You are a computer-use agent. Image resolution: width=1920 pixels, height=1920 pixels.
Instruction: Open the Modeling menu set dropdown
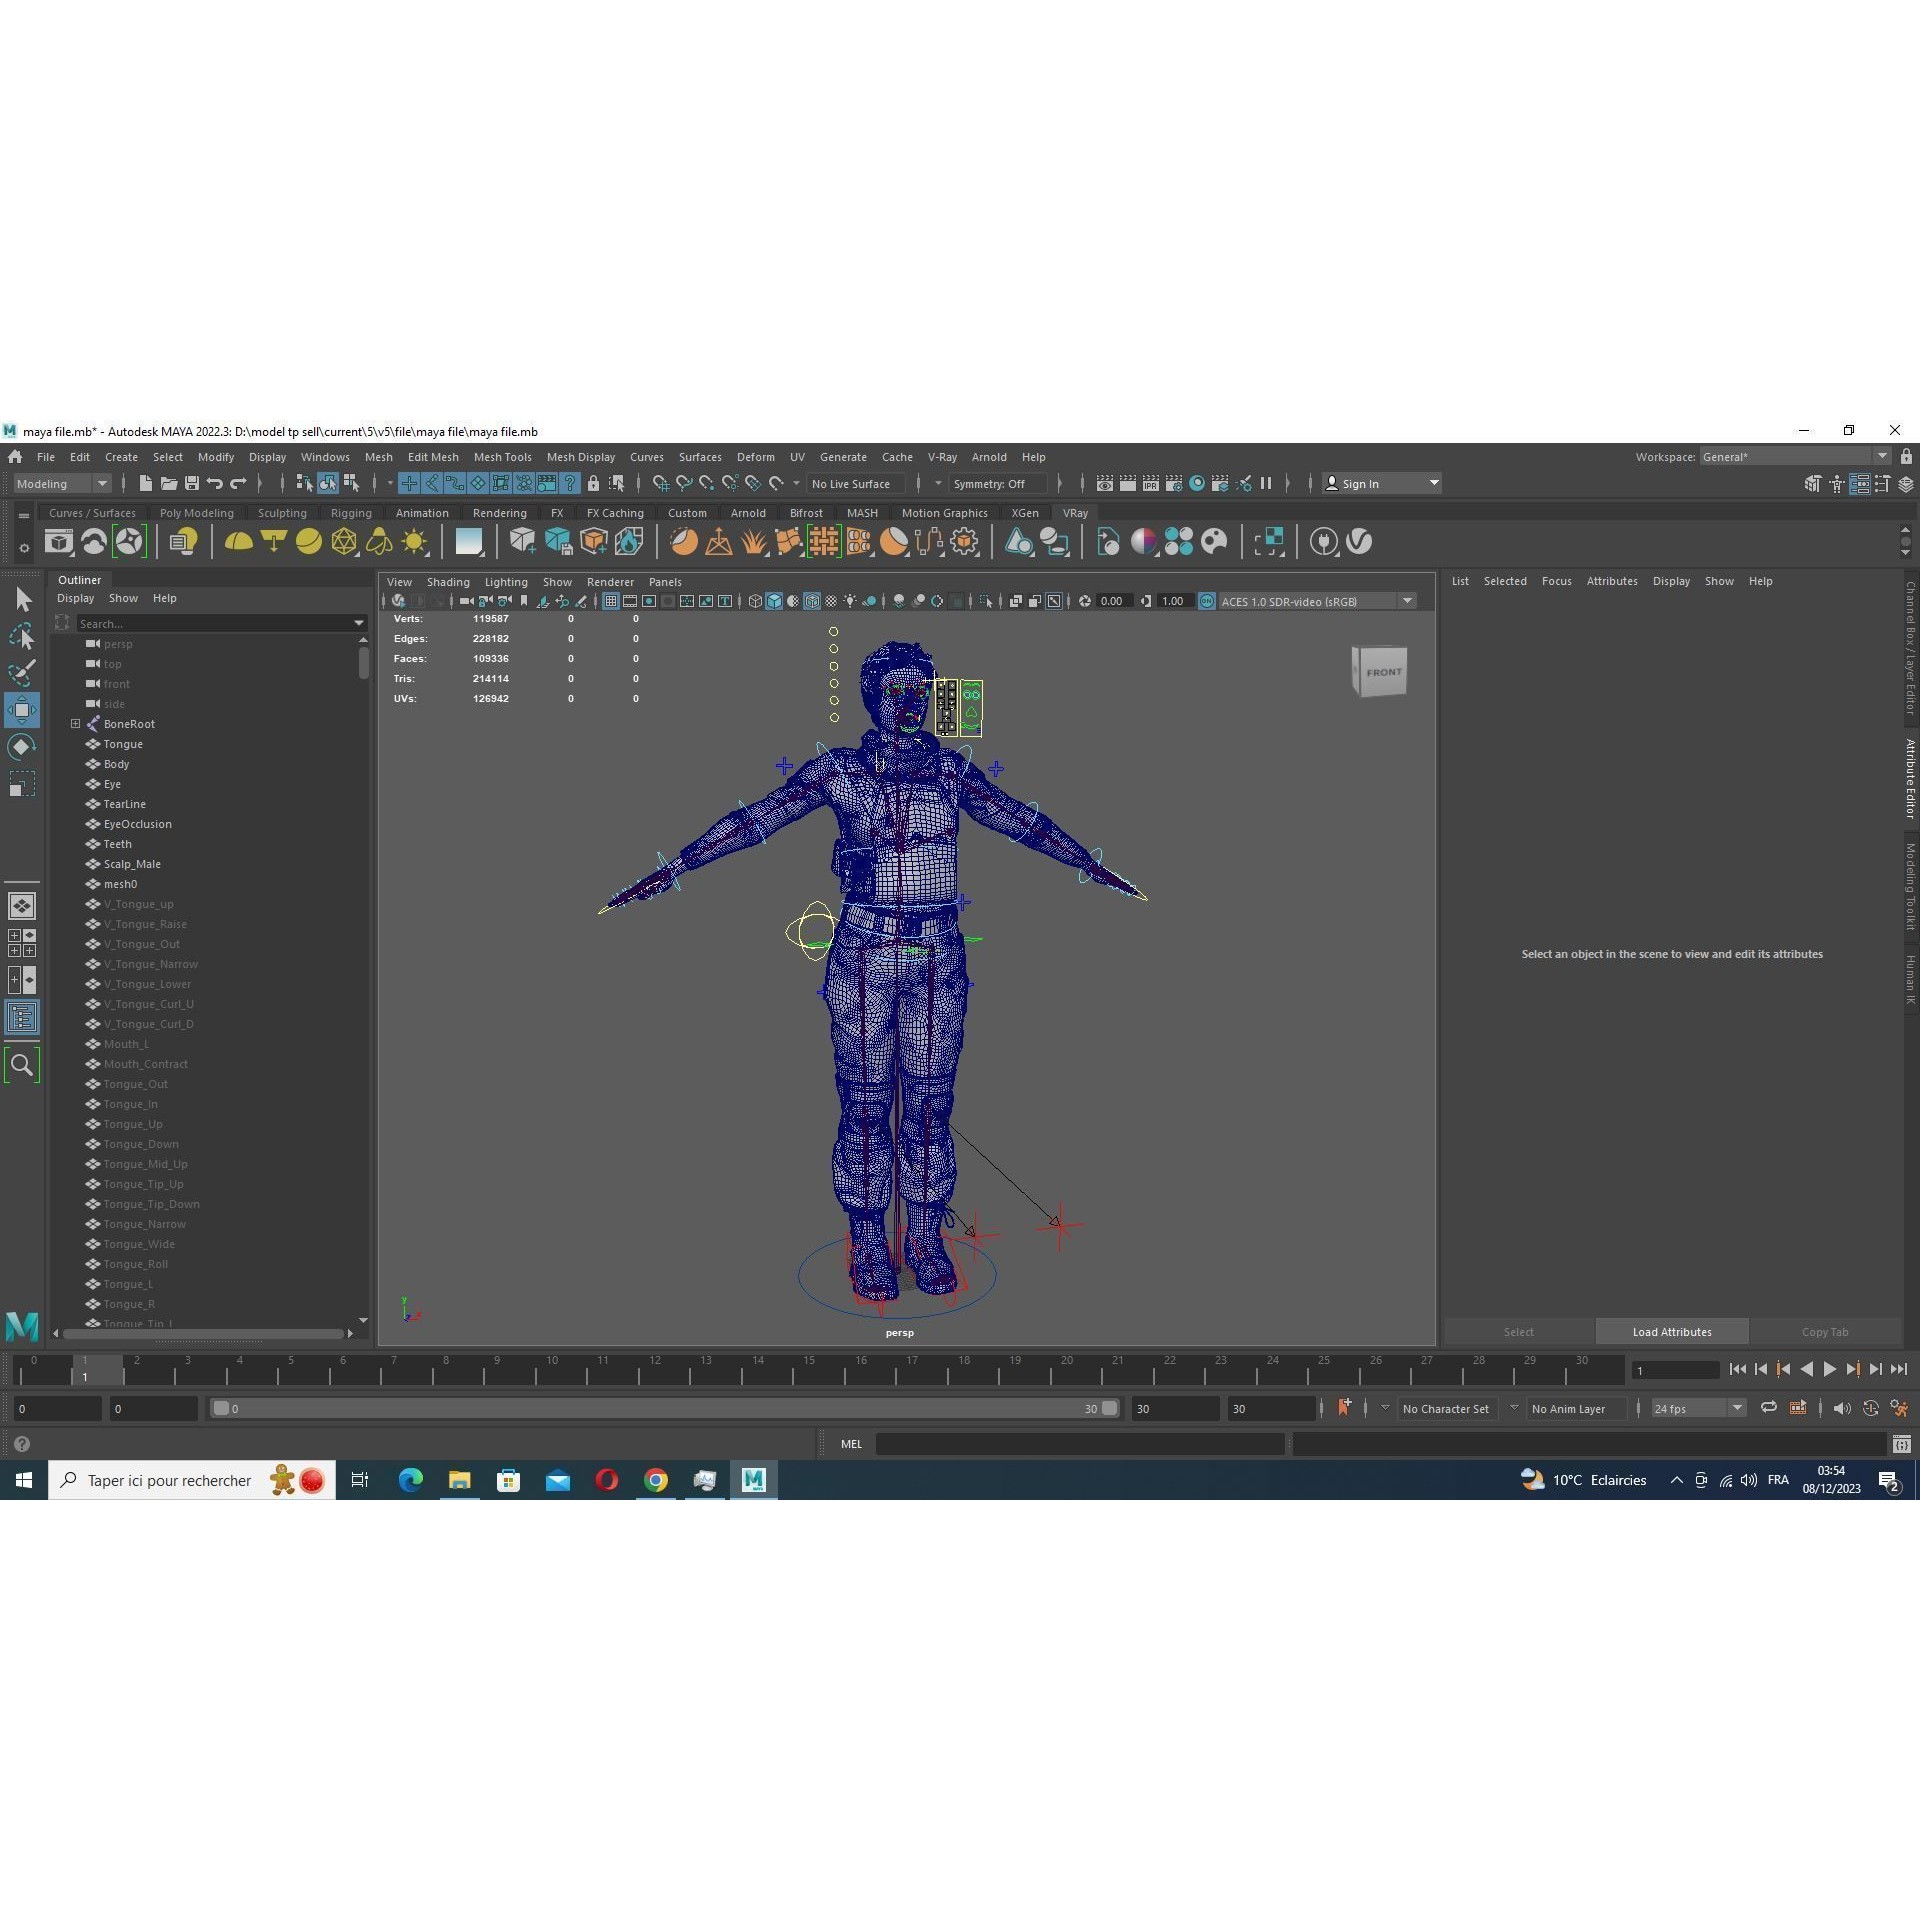tap(62, 484)
